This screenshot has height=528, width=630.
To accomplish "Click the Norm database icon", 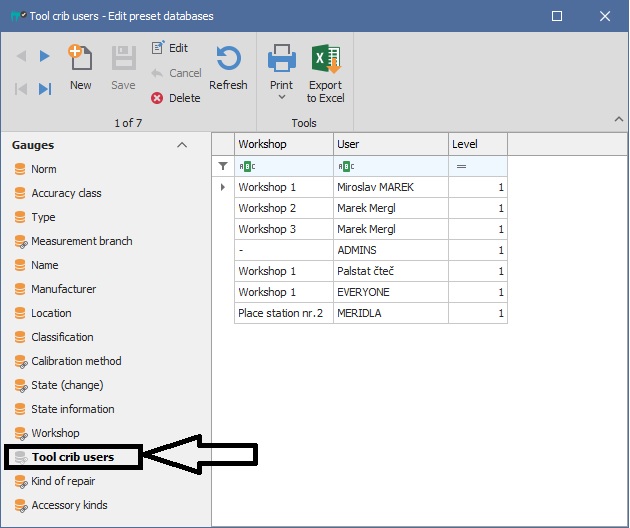I will (20, 169).
